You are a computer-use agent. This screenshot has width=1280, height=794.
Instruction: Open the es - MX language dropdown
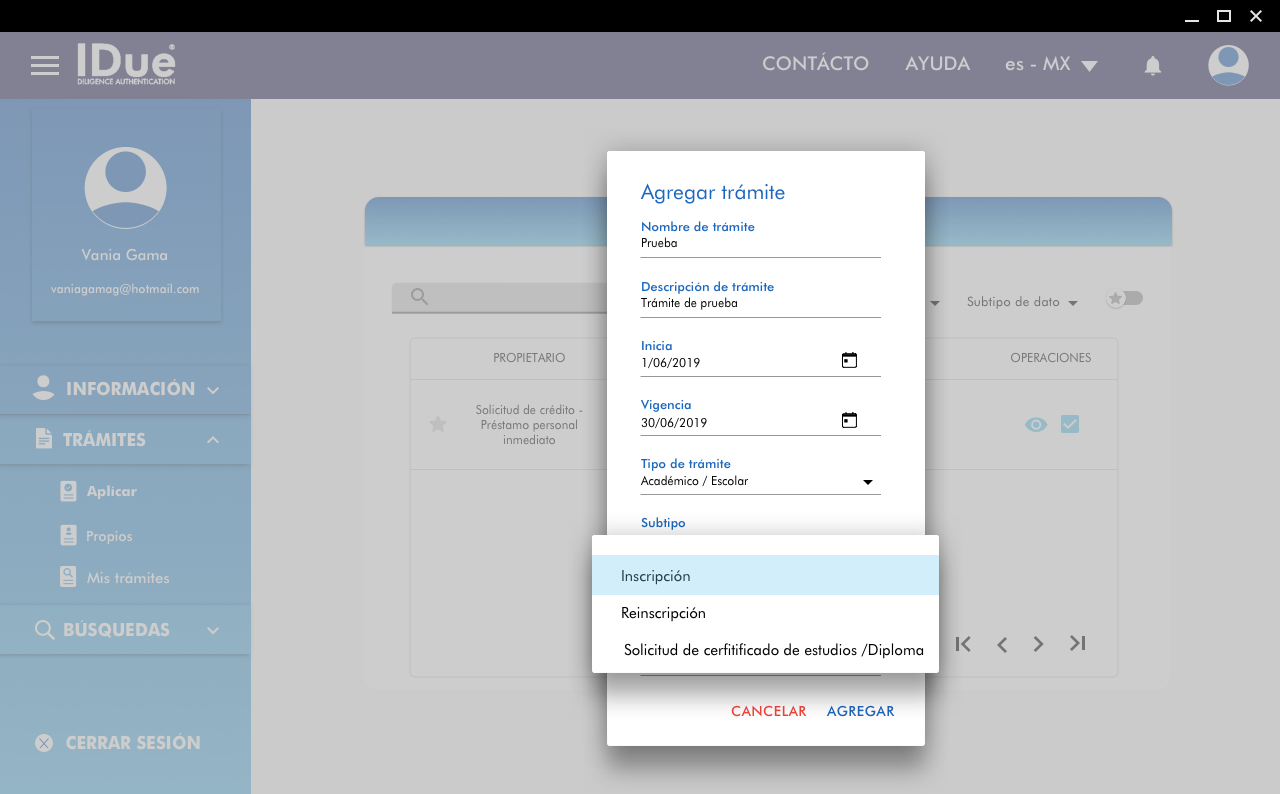tap(1051, 65)
